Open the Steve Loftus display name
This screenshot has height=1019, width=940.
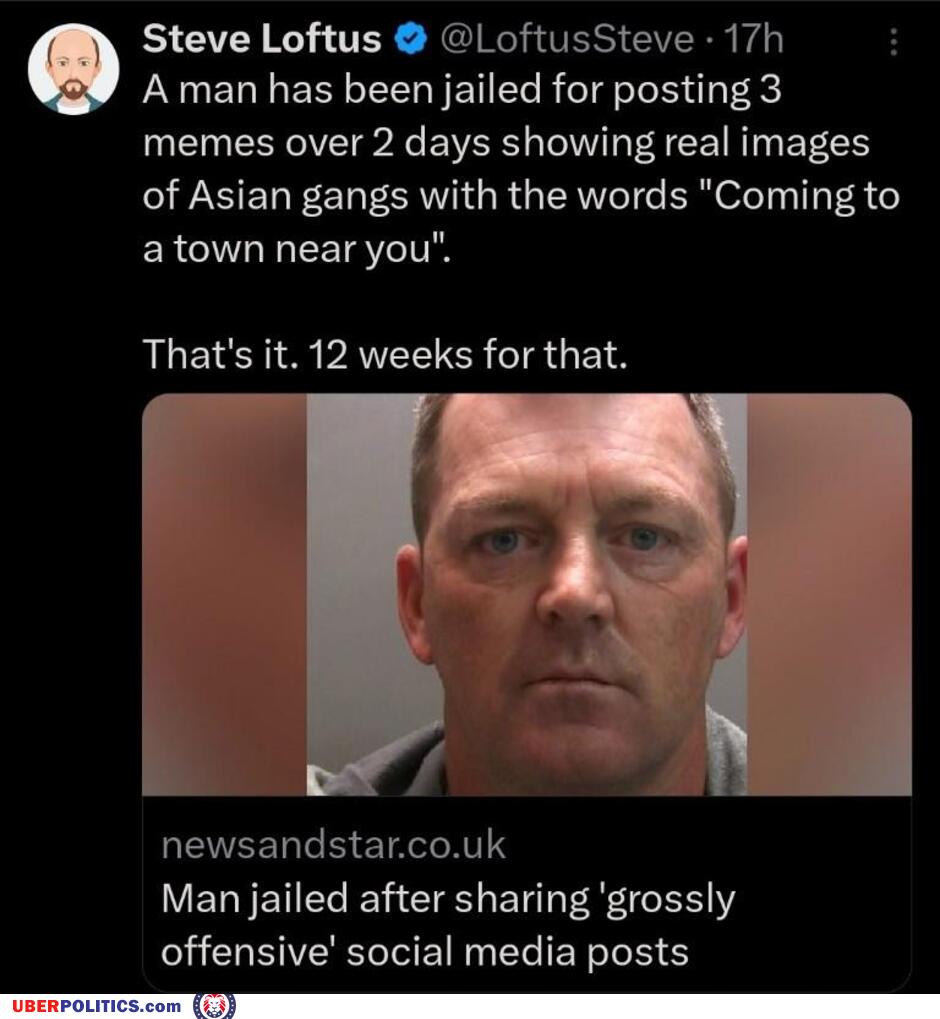pyautogui.click(x=261, y=39)
